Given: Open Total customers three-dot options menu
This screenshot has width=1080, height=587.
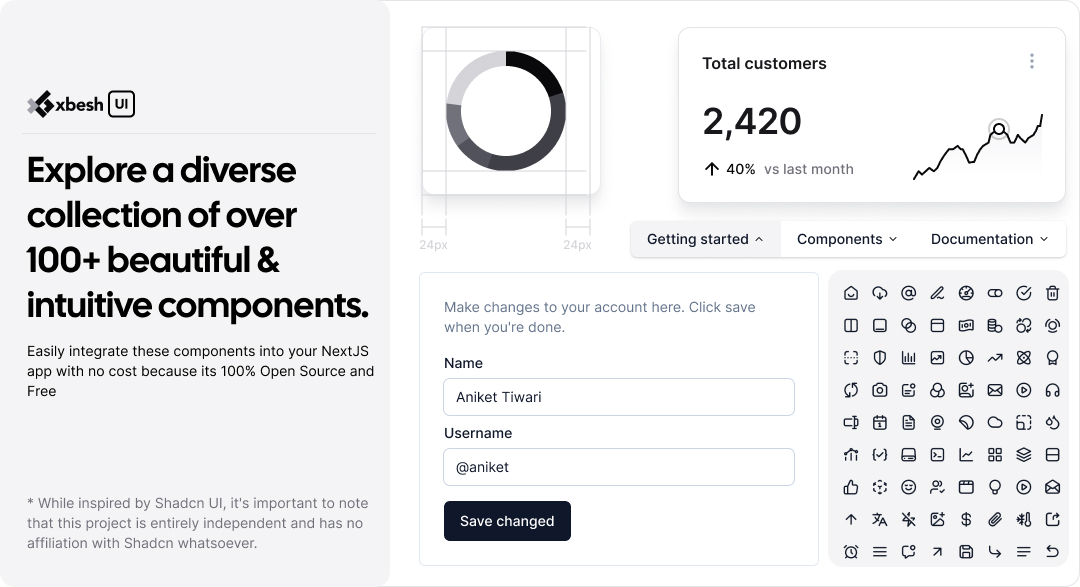Looking at the screenshot, I should click(1032, 62).
